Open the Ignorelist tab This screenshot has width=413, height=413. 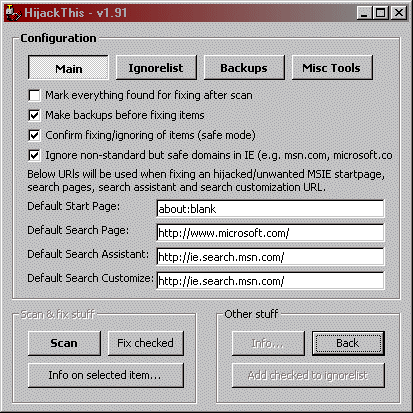(156, 68)
